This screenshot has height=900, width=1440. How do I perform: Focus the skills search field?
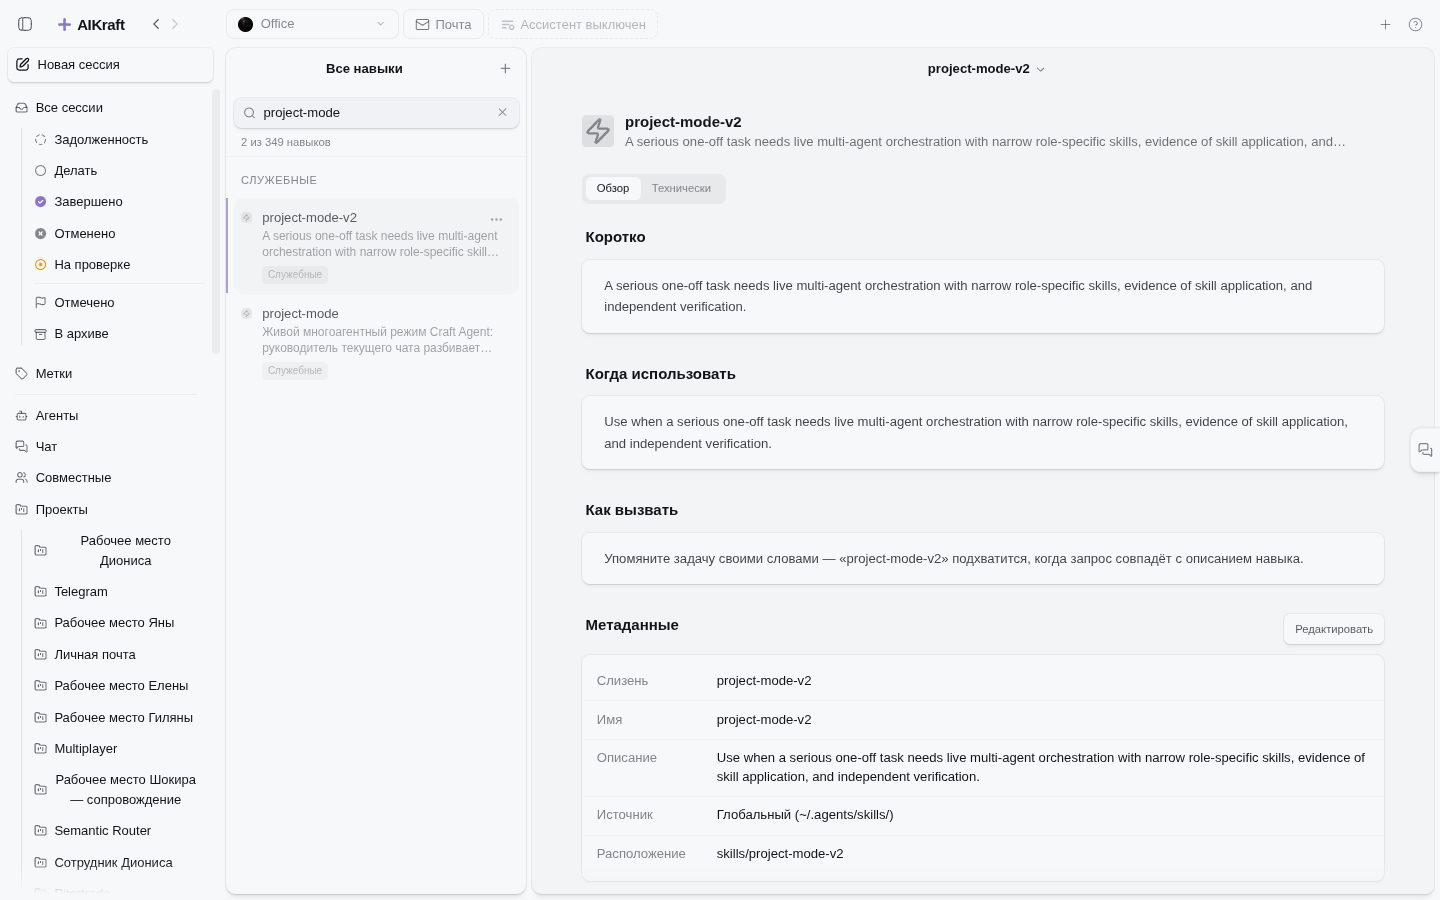(376, 113)
